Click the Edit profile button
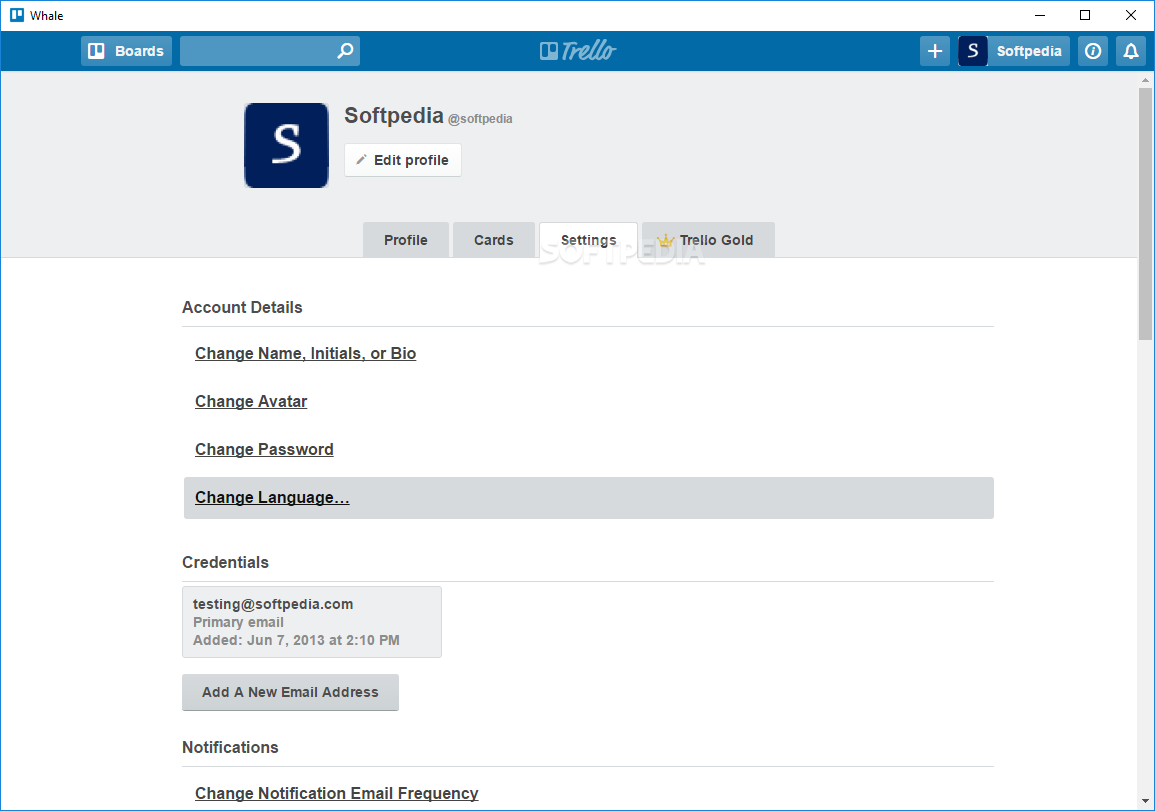The width and height of the screenshot is (1155, 811). [403, 160]
